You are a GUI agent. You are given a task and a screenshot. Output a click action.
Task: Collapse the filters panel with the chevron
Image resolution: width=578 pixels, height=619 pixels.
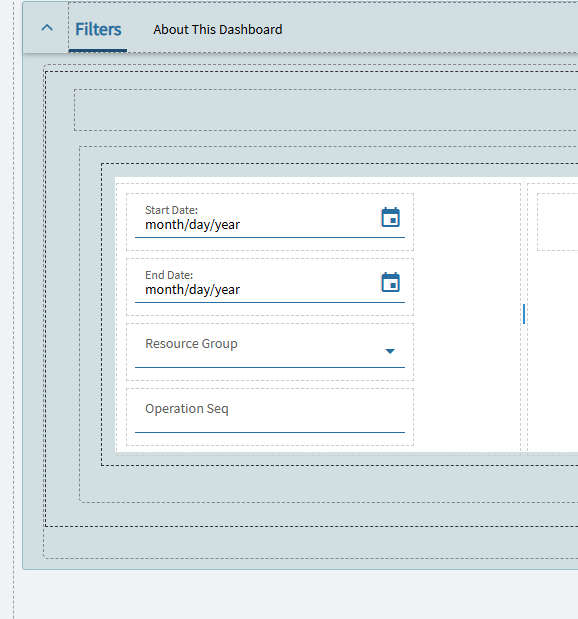click(47, 28)
